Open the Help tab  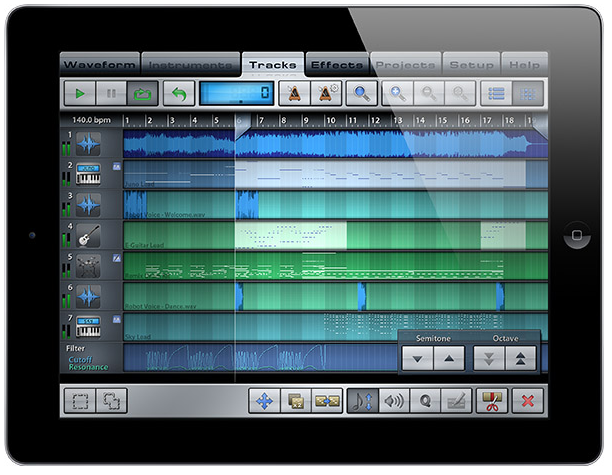(525, 64)
